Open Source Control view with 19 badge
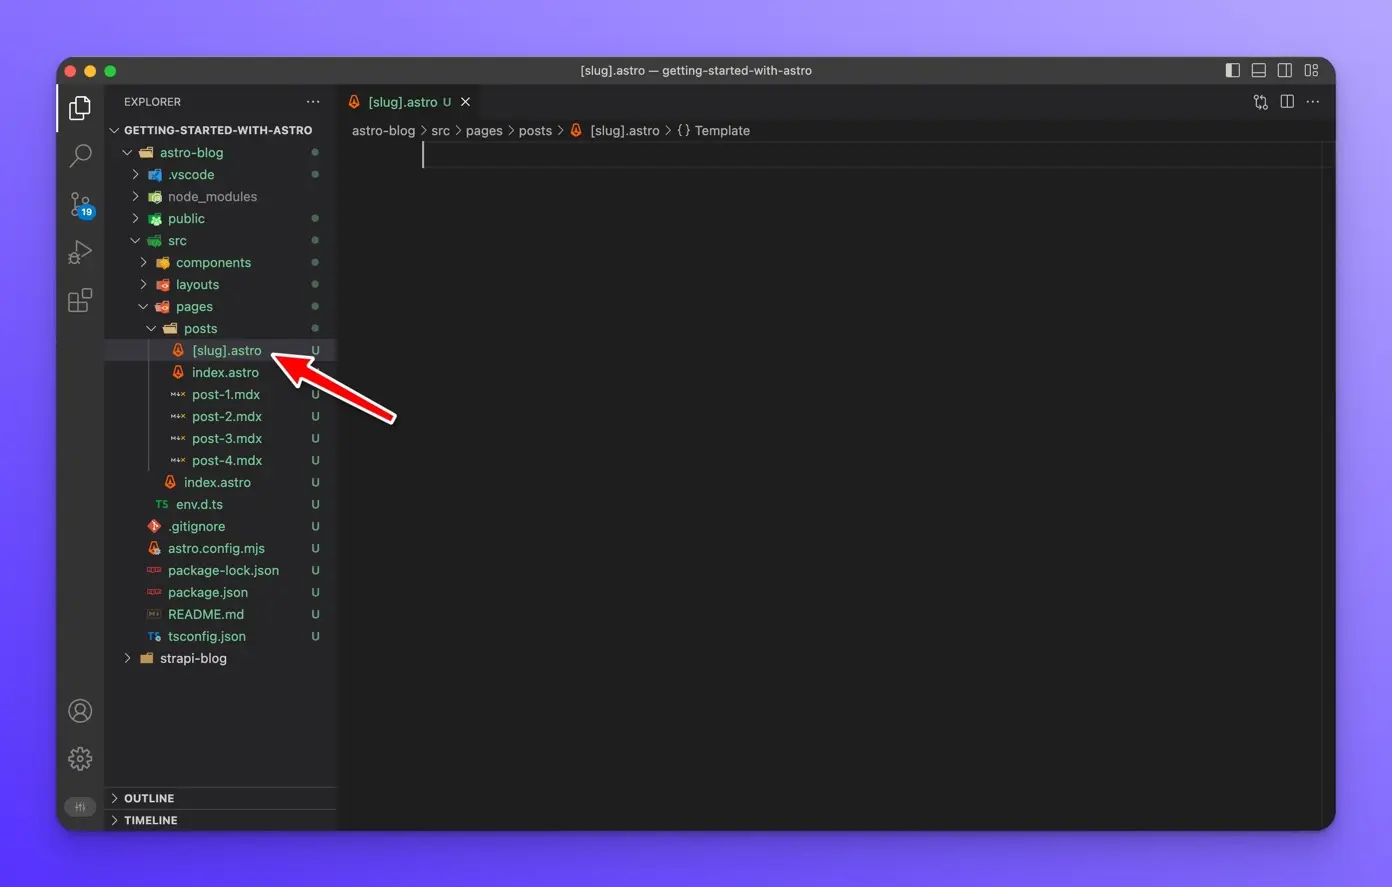This screenshot has width=1392, height=887. point(80,205)
